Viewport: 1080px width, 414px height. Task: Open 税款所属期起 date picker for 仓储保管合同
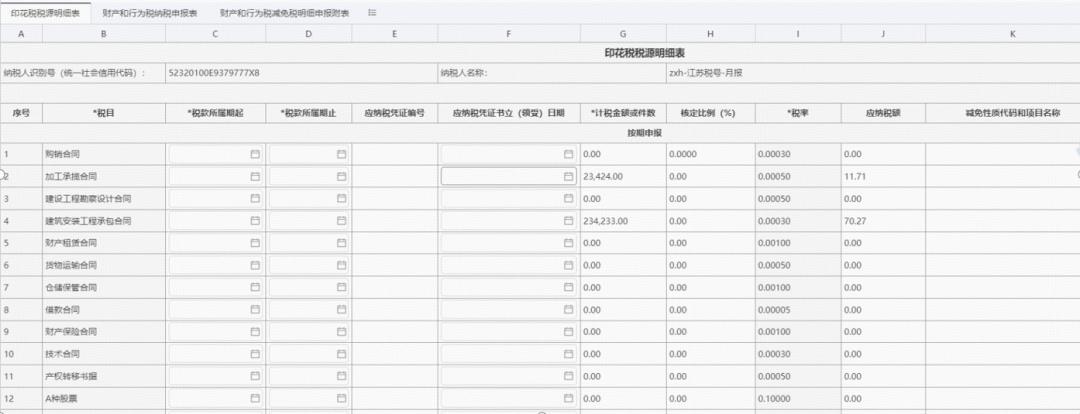click(255, 287)
